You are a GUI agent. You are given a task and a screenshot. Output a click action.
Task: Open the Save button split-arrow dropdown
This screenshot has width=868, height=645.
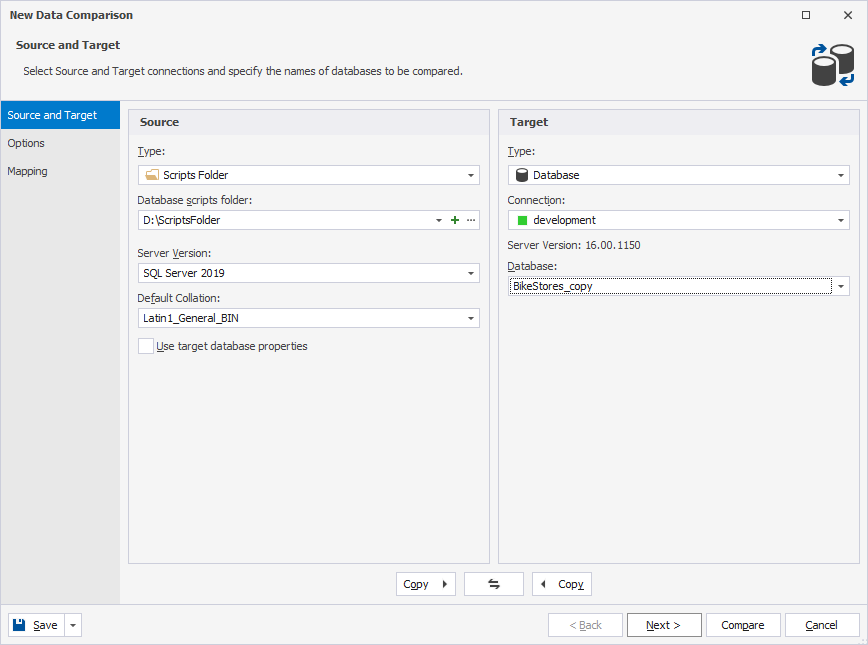[x=71, y=624]
